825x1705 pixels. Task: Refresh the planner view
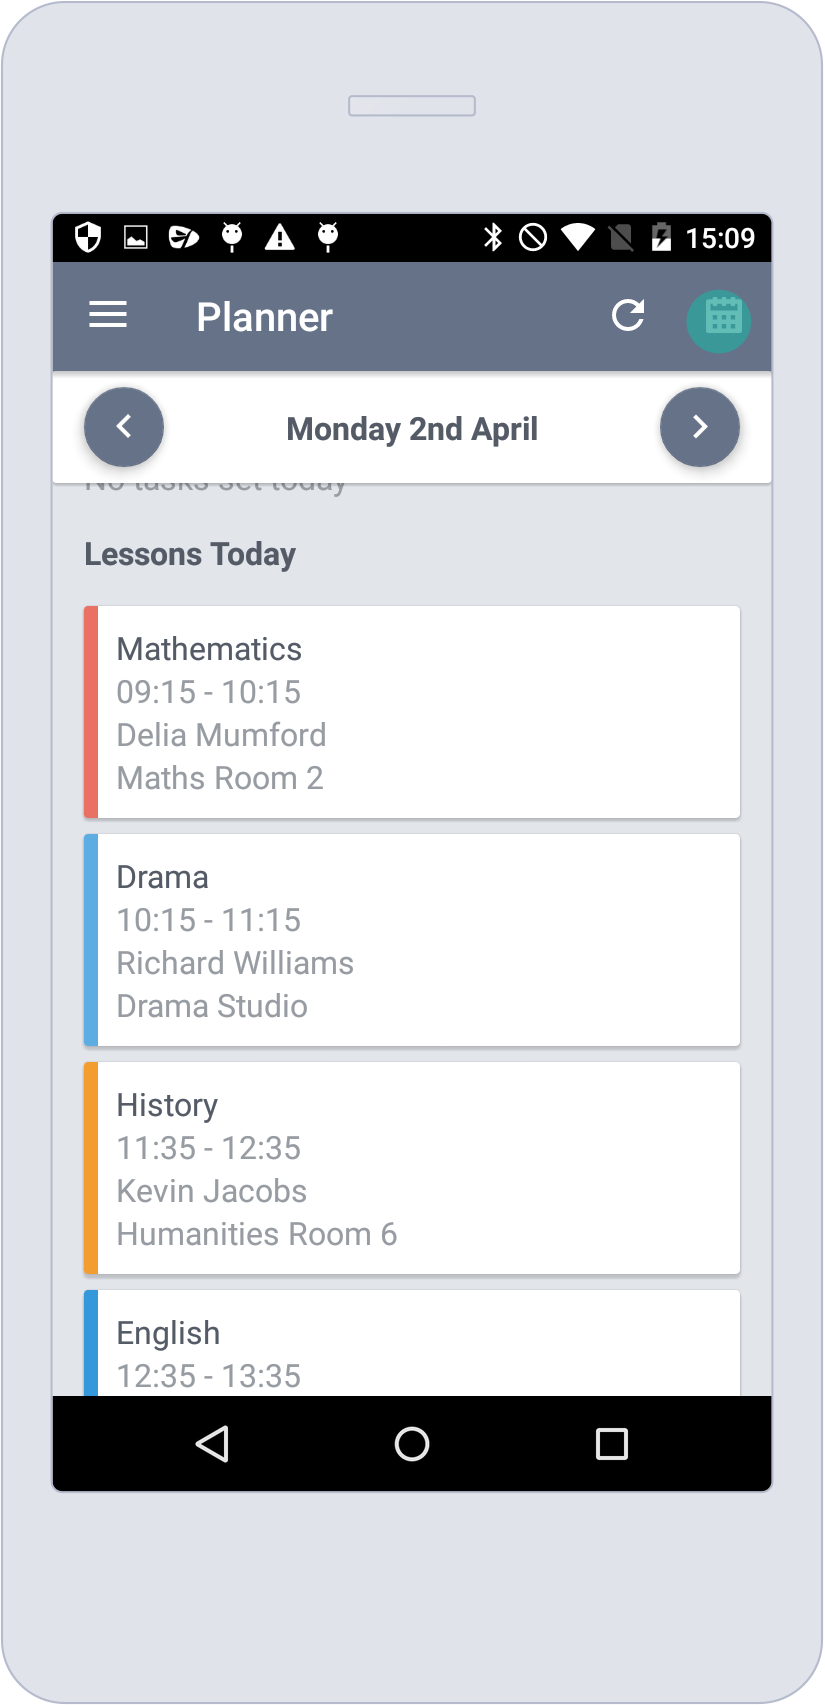pyautogui.click(x=627, y=315)
